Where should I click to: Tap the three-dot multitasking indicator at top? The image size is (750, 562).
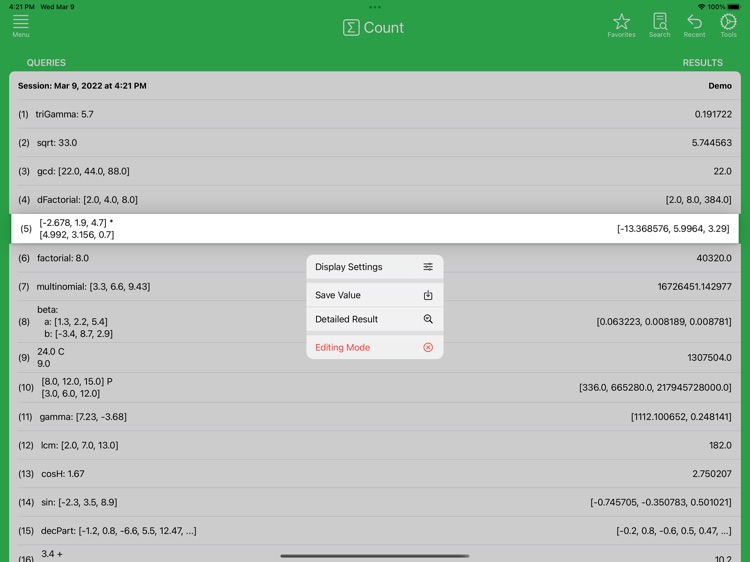point(375,7)
